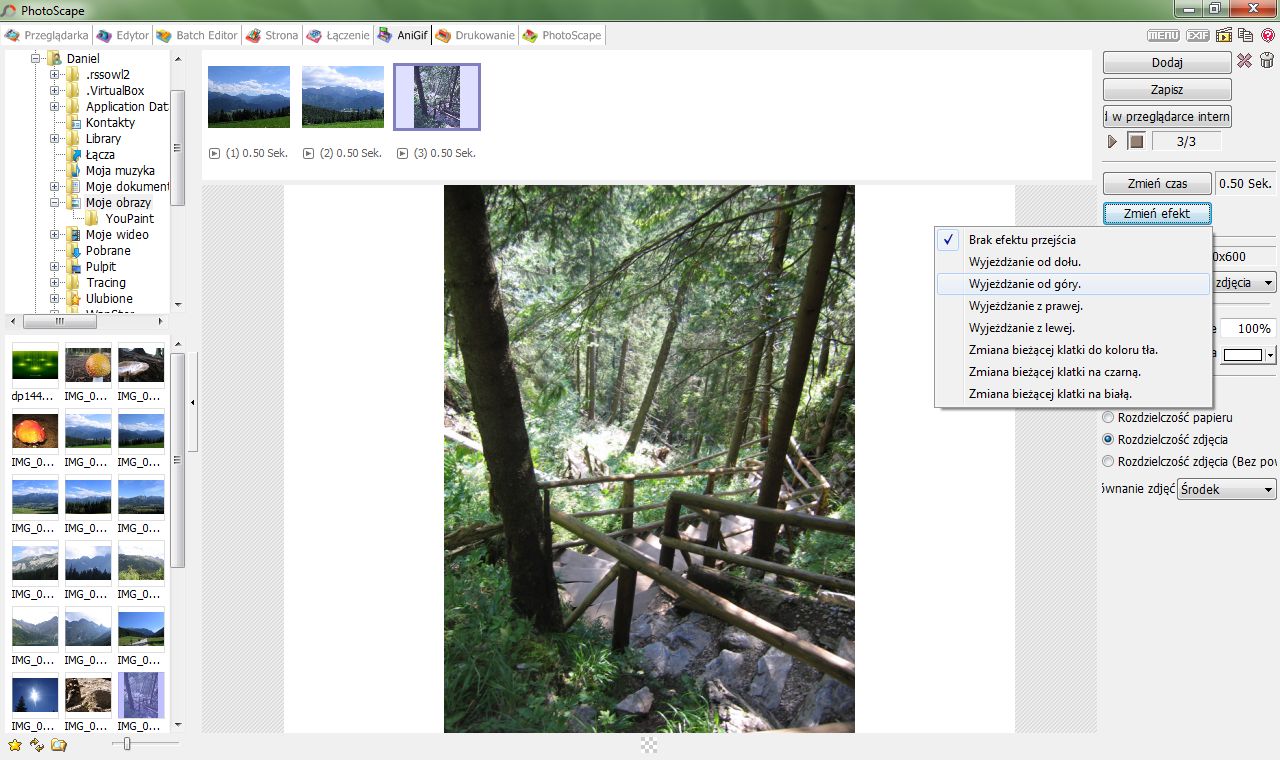Choose Wyjeżdżanie od góry effect
This screenshot has height=760, width=1280.
[1073, 284]
